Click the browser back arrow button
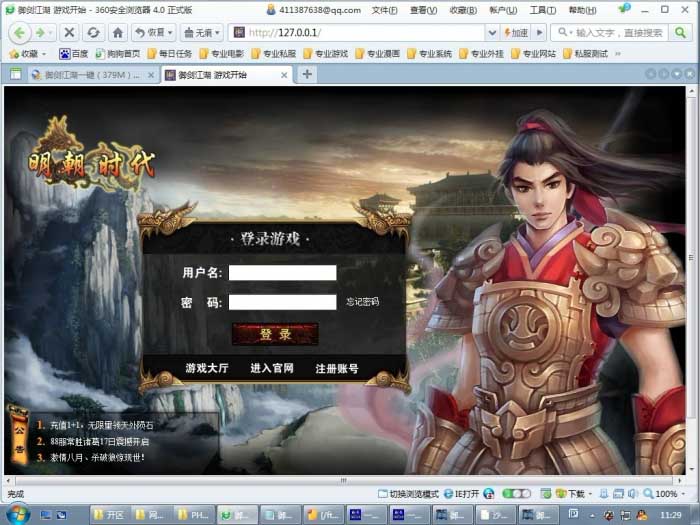Viewport: 700px width, 525px height. (x=19, y=32)
